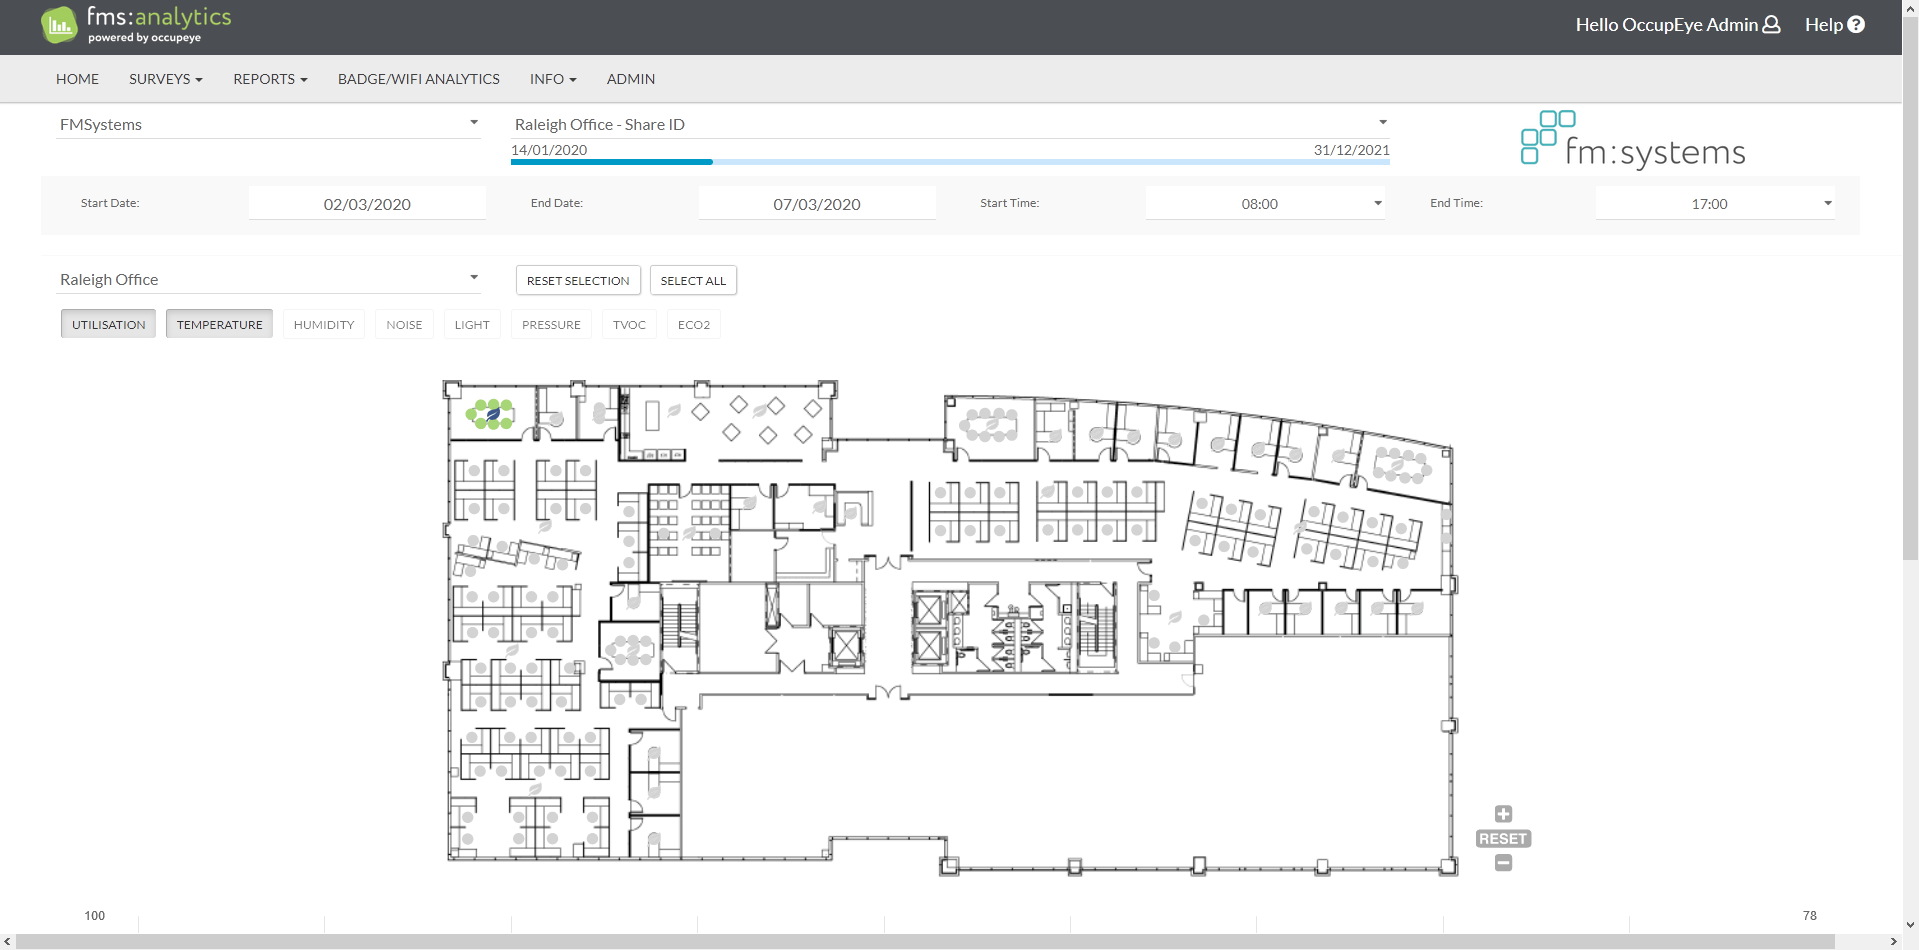
Task: Click the fms:analytics logo icon
Action: point(59,25)
